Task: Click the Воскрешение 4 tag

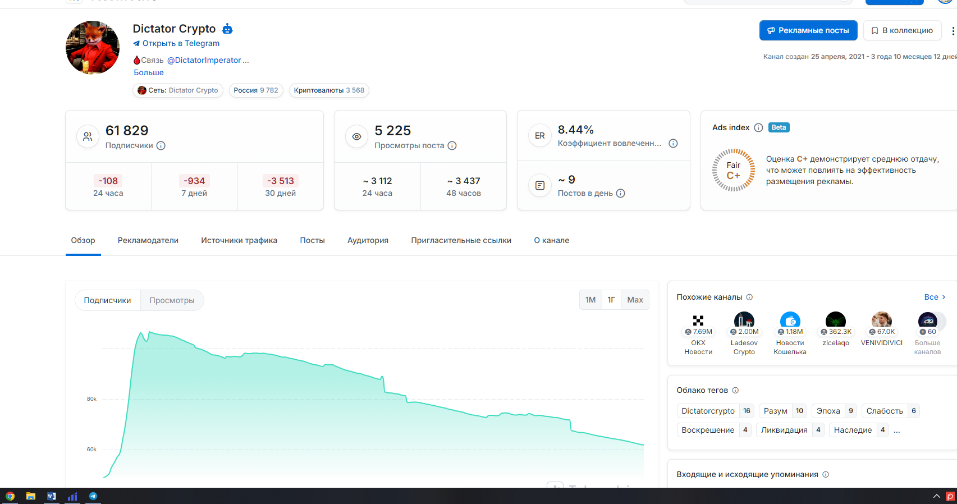Action: [713, 430]
